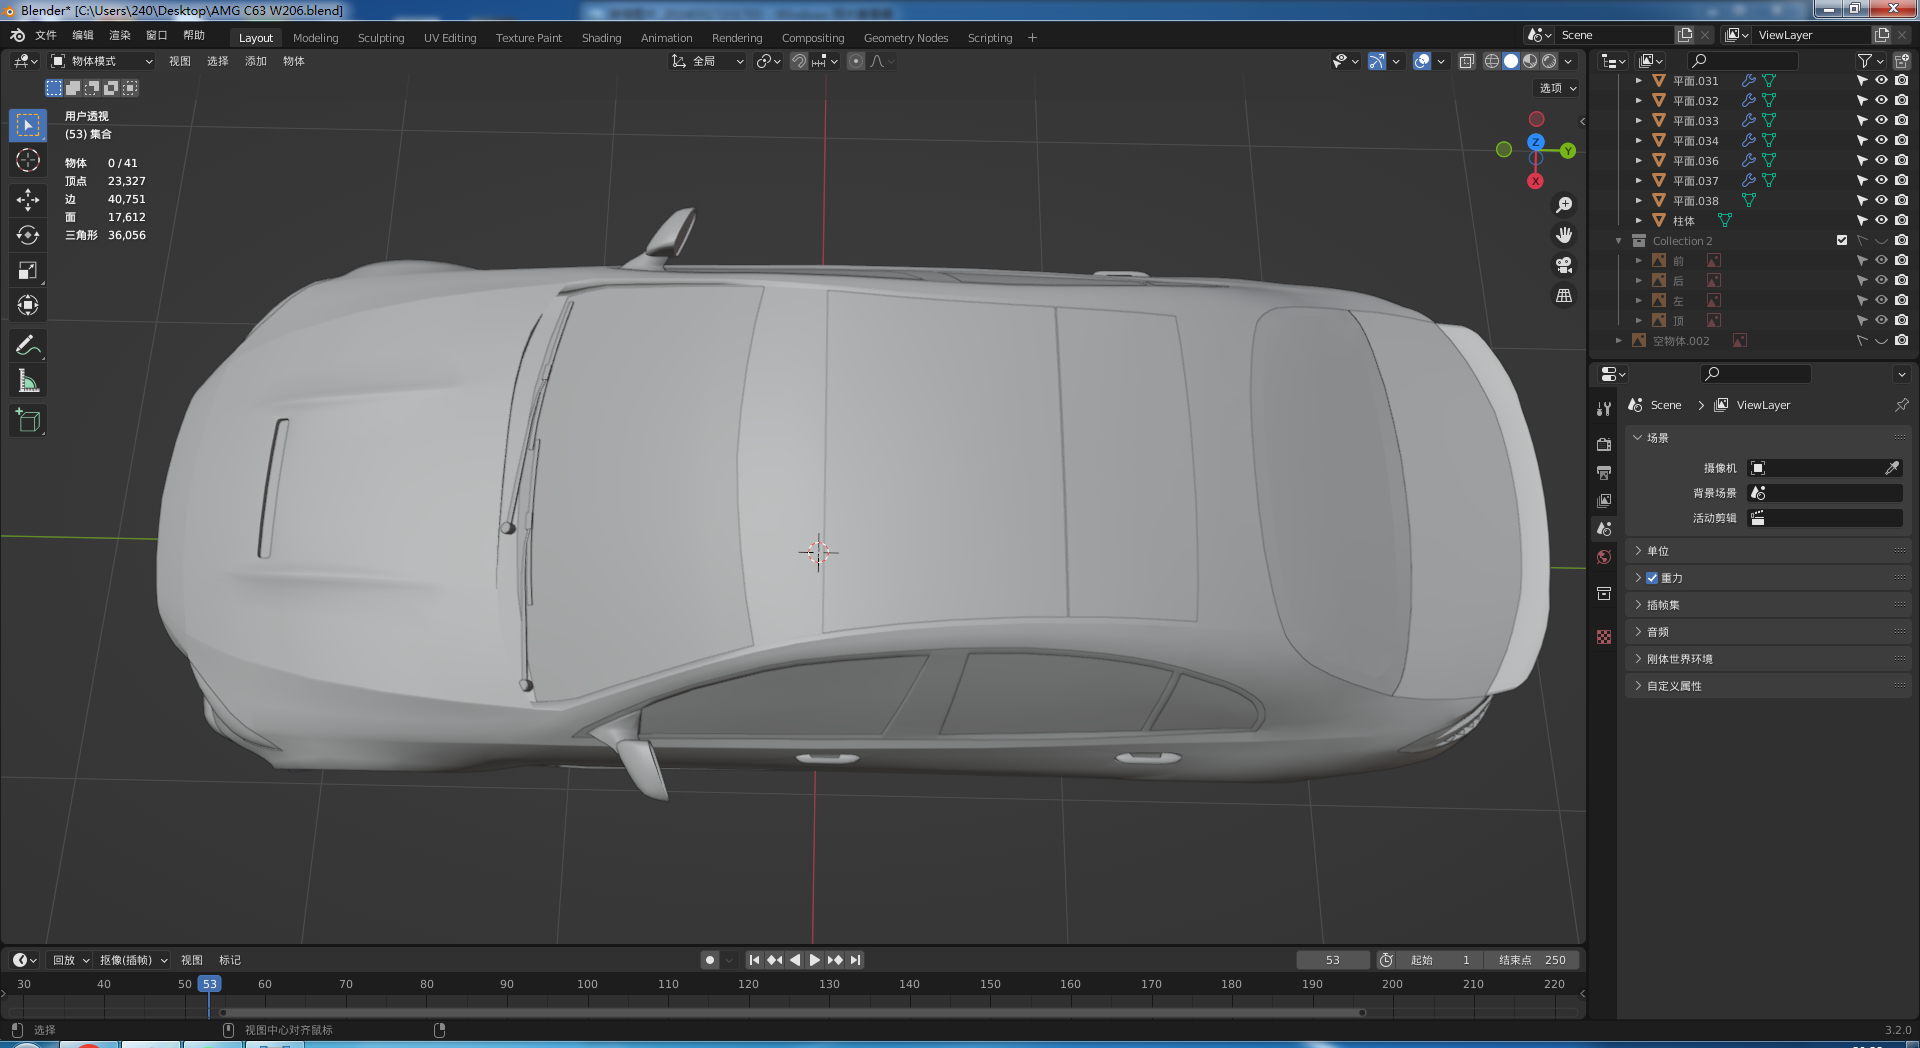The width and height of the screenshot is (1920, 1048).
Task: Expand the 单位 units panel
Action: click(x=1658, y=551)
